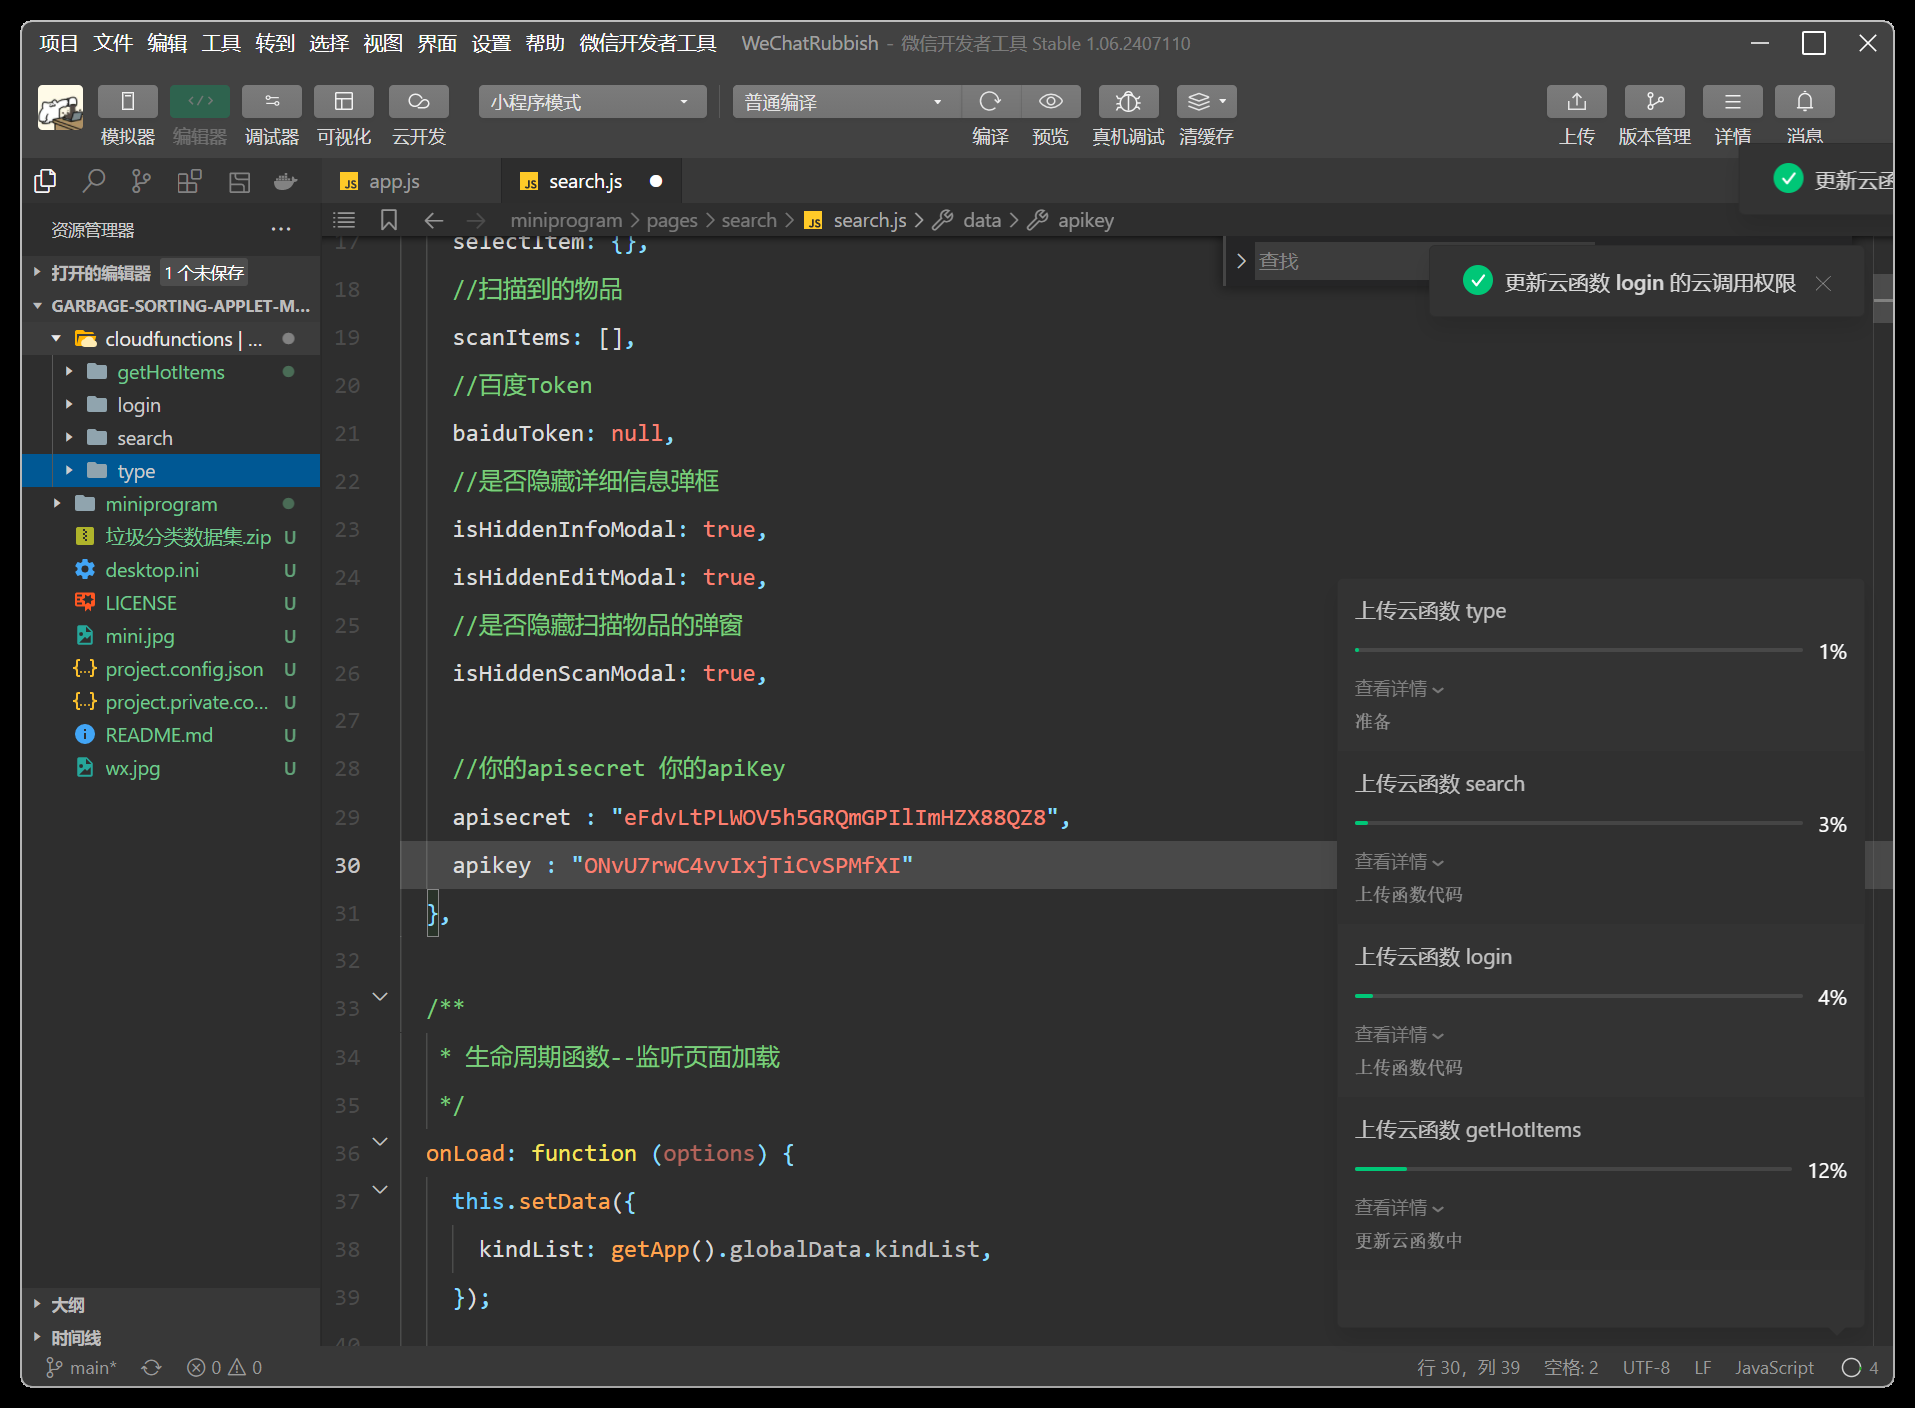Click the preview eye icon

(1050, 102)
